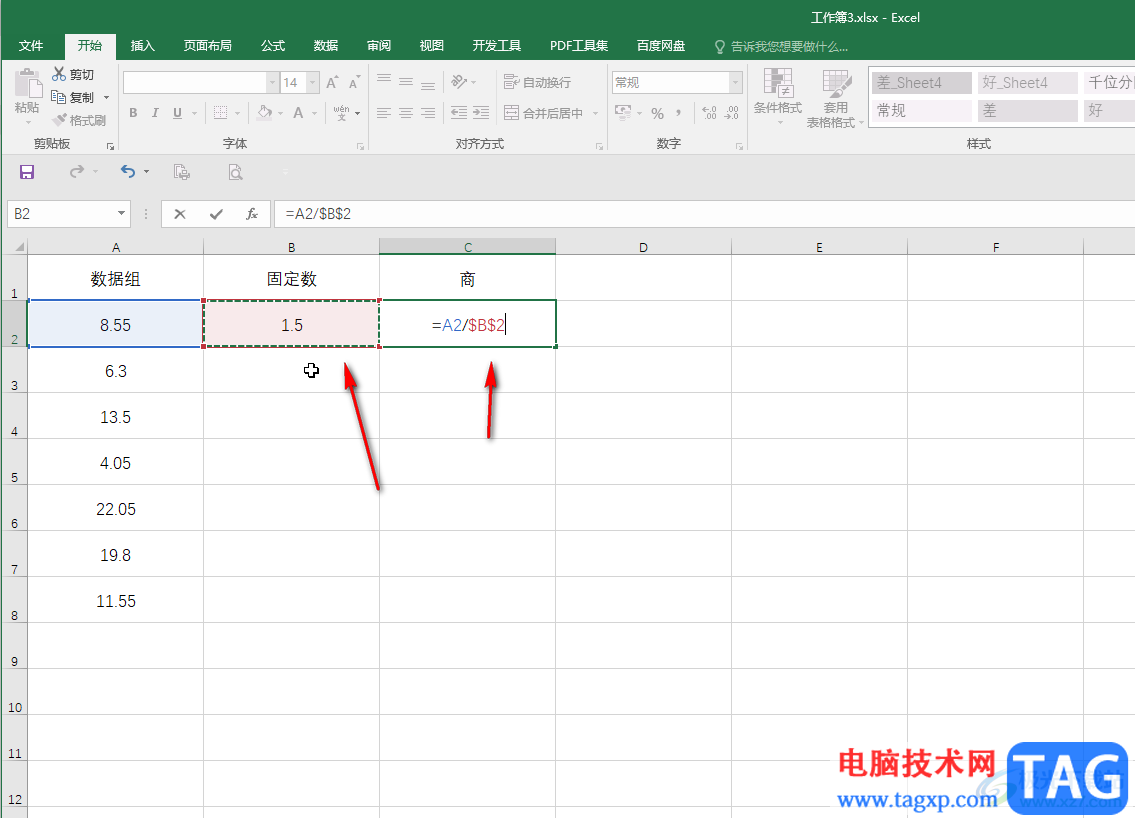Image resolution: width=1135 pixels, height=818 pixels.
Task: Click the wén phonetic guide icon
Action: (342, 113)
